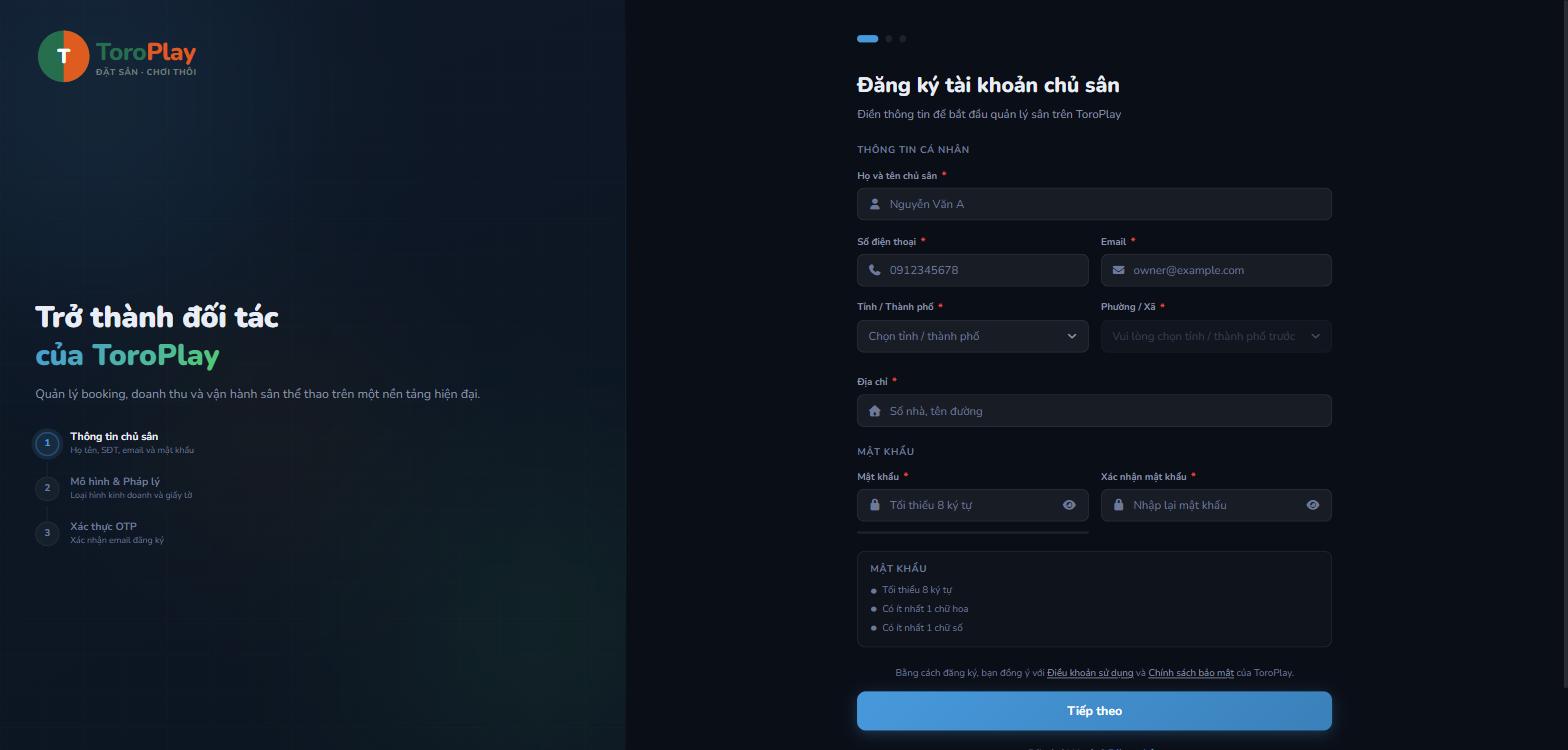Click the envelope icon in email field
Screen dimensions: 1568x750
[x=1118, y=270]
